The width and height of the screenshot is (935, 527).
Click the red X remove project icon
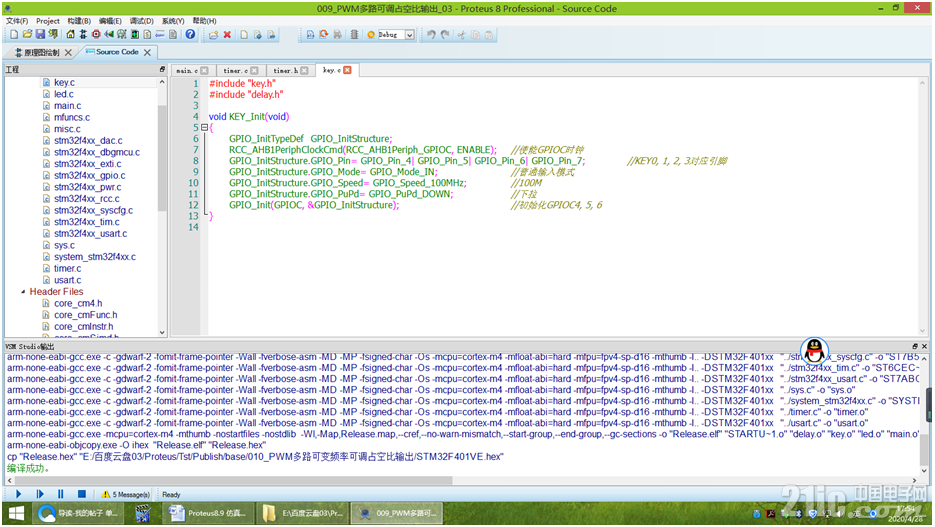click(x=227, y=35)
